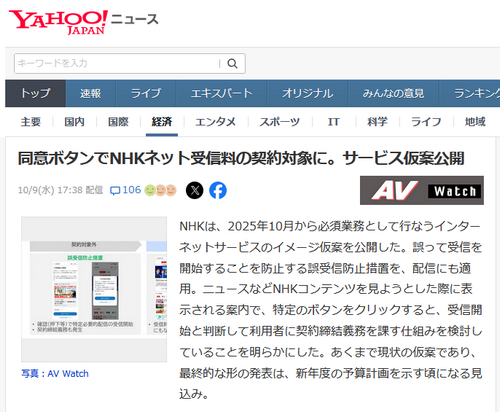Go to the 地域 category
The height and width of the screenshot is (412, 500).
(475, 122)
